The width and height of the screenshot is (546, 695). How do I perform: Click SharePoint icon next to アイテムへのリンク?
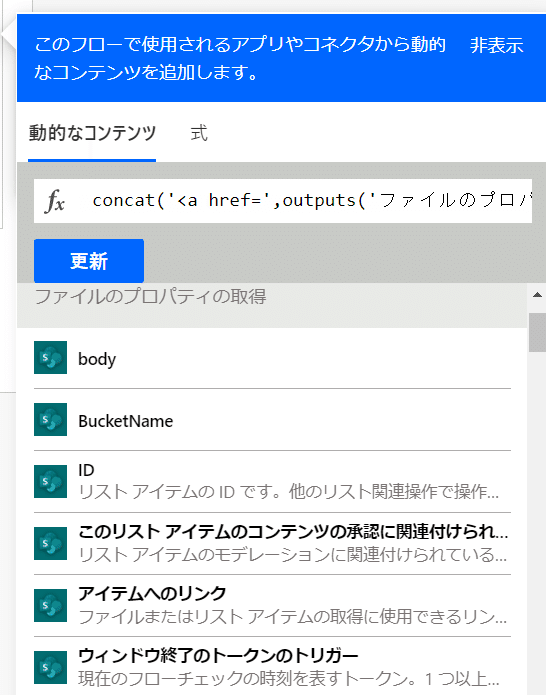click(51, 605)
